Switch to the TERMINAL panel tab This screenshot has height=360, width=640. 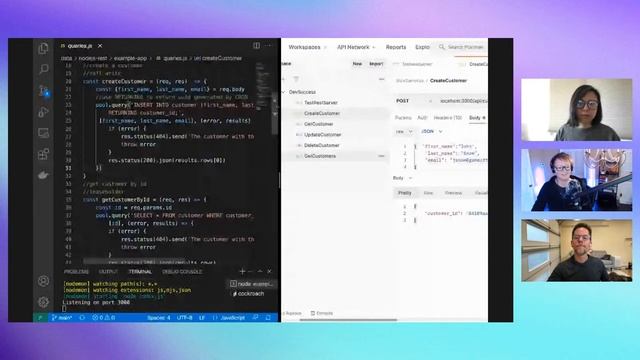140,271
